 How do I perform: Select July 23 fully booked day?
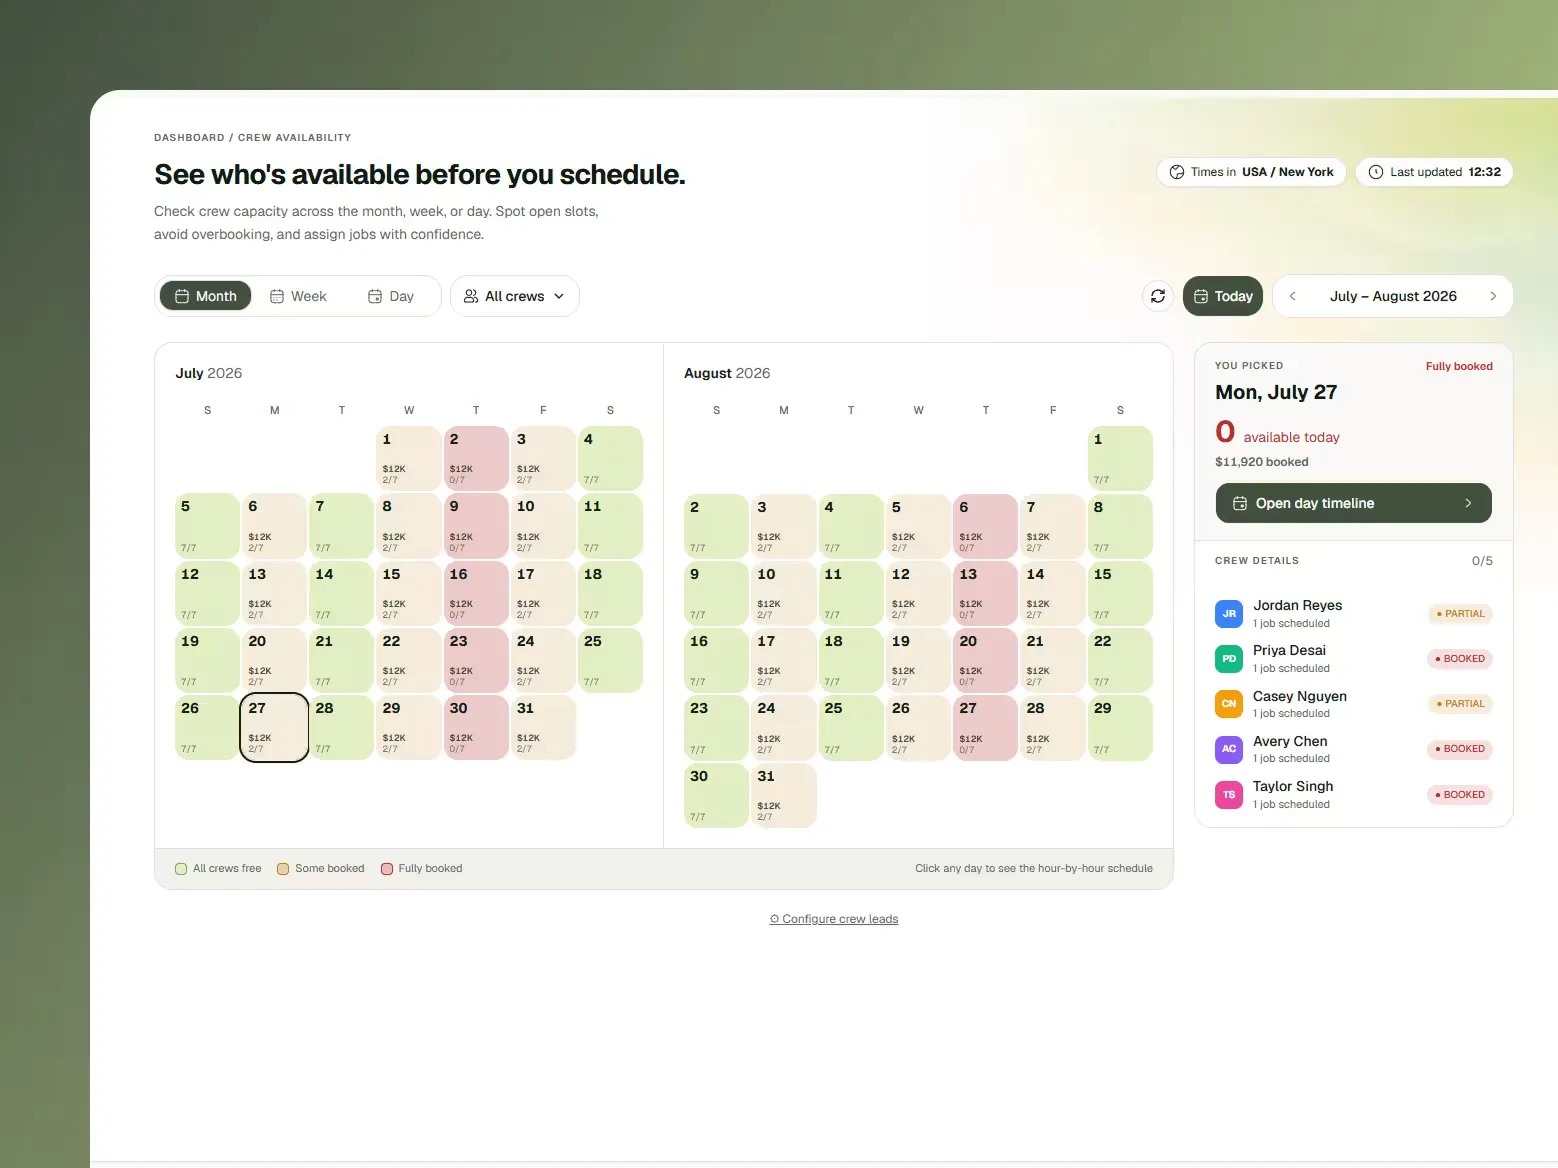pyautogui.click(x=476, y=661)
